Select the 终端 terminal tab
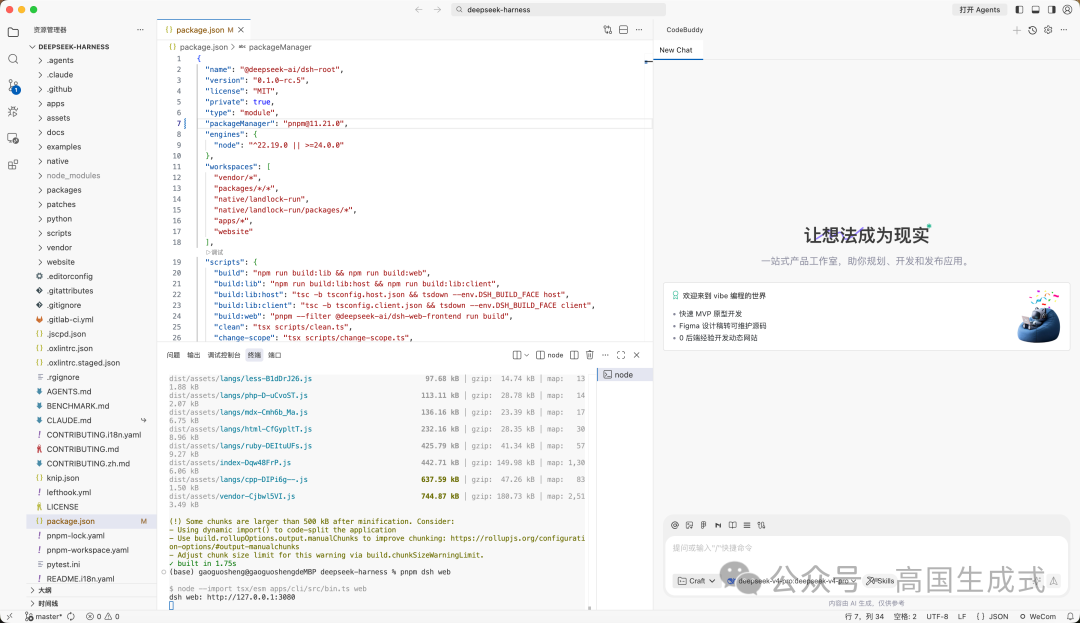The width and height of the screenshot is (1080, 623). tap(254, 355)
